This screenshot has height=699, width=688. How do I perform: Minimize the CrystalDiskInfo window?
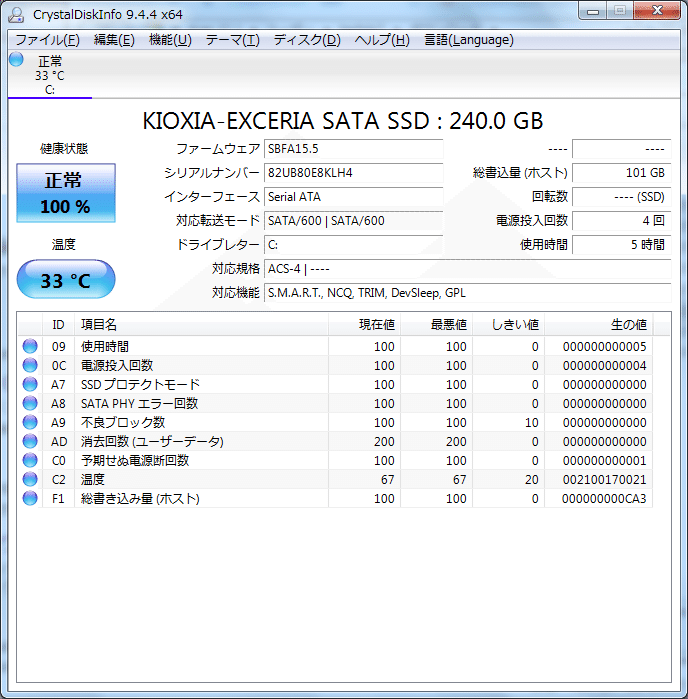[x=593, y=11]
